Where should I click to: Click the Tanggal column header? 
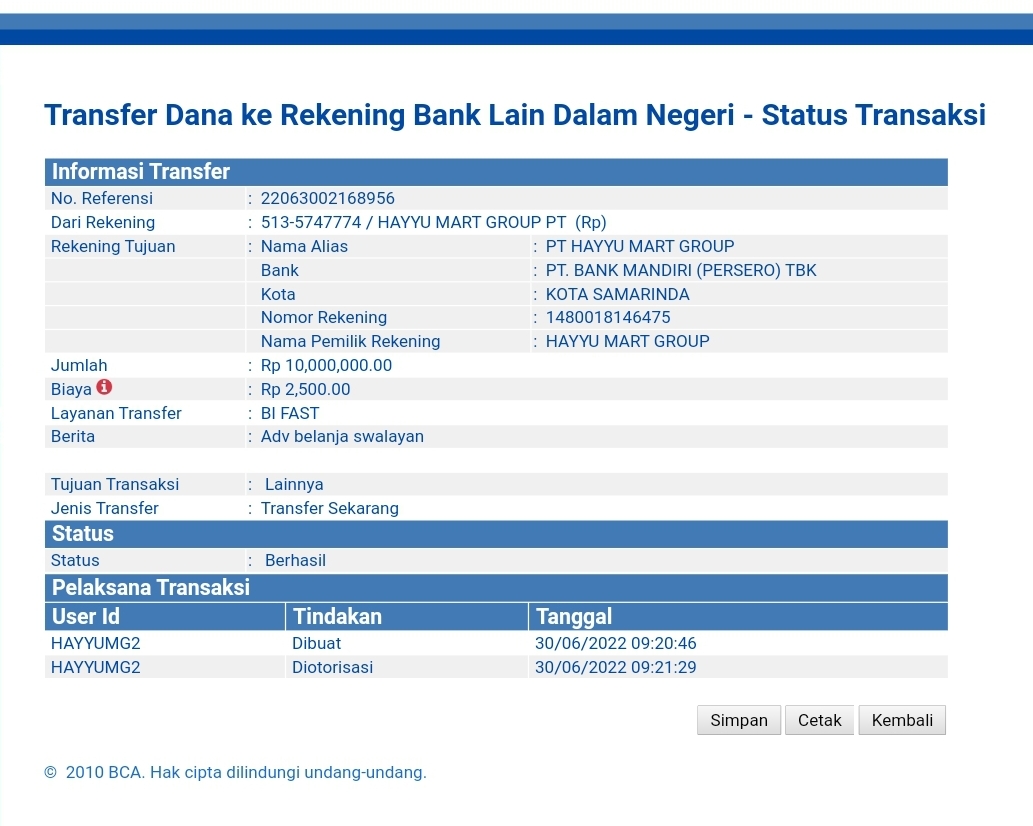click(574, 616)
